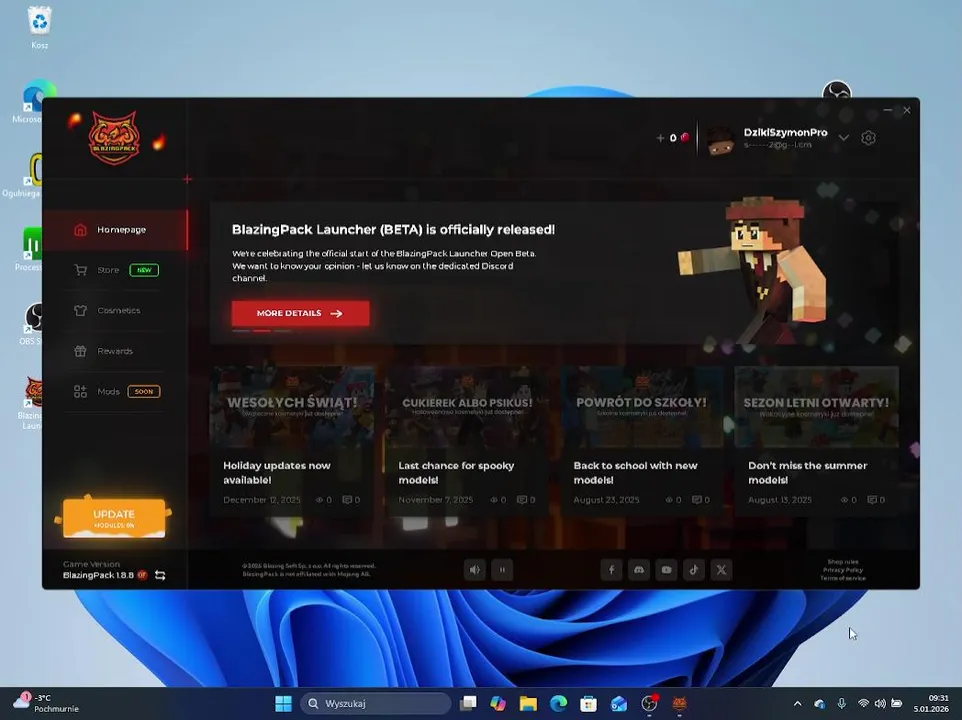962x720 pixels.
Task: Select the third banner slide indicator
Action: 283,331
